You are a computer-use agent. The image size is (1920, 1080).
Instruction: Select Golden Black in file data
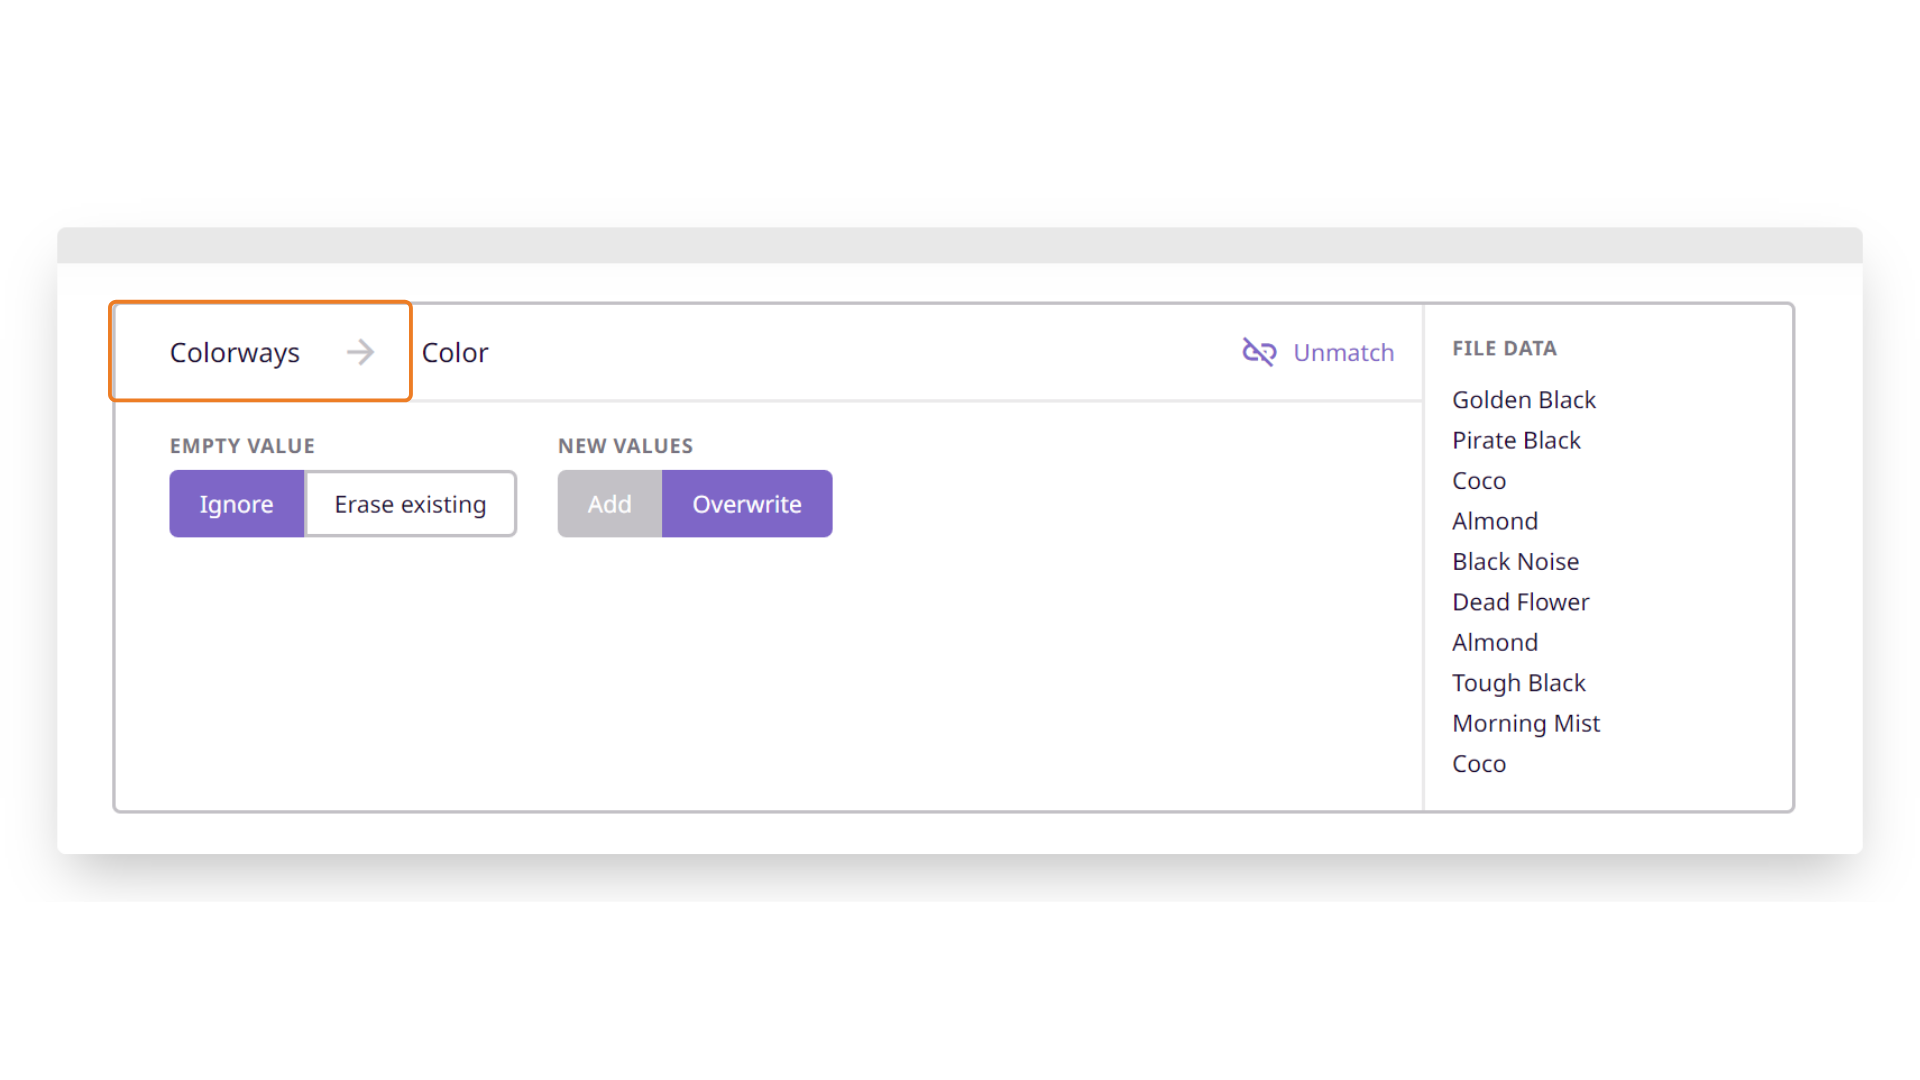pyautogui.click(x=1524, y=399)
